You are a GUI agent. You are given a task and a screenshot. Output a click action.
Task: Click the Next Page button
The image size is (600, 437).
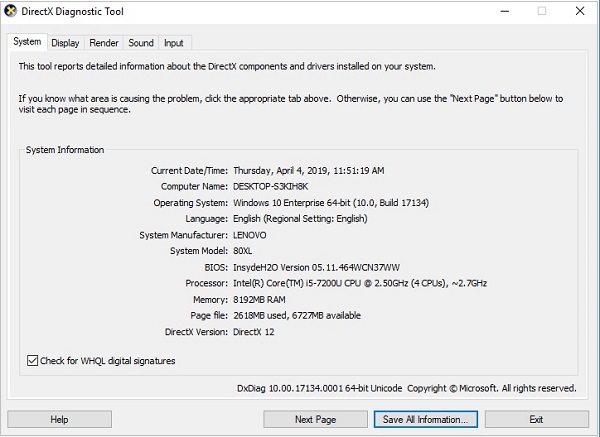317,419
